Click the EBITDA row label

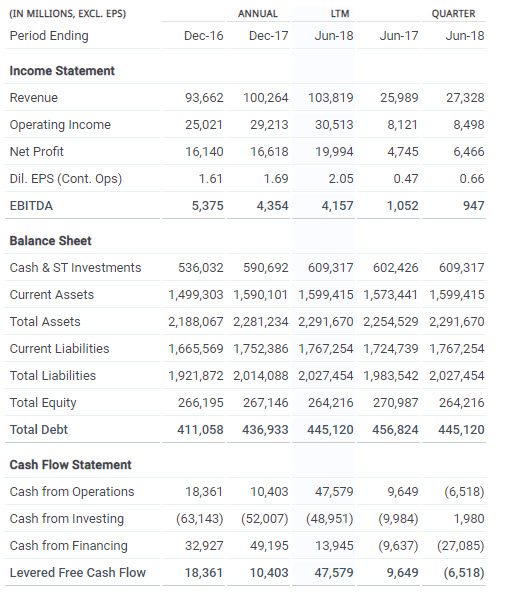coord(31,205)
